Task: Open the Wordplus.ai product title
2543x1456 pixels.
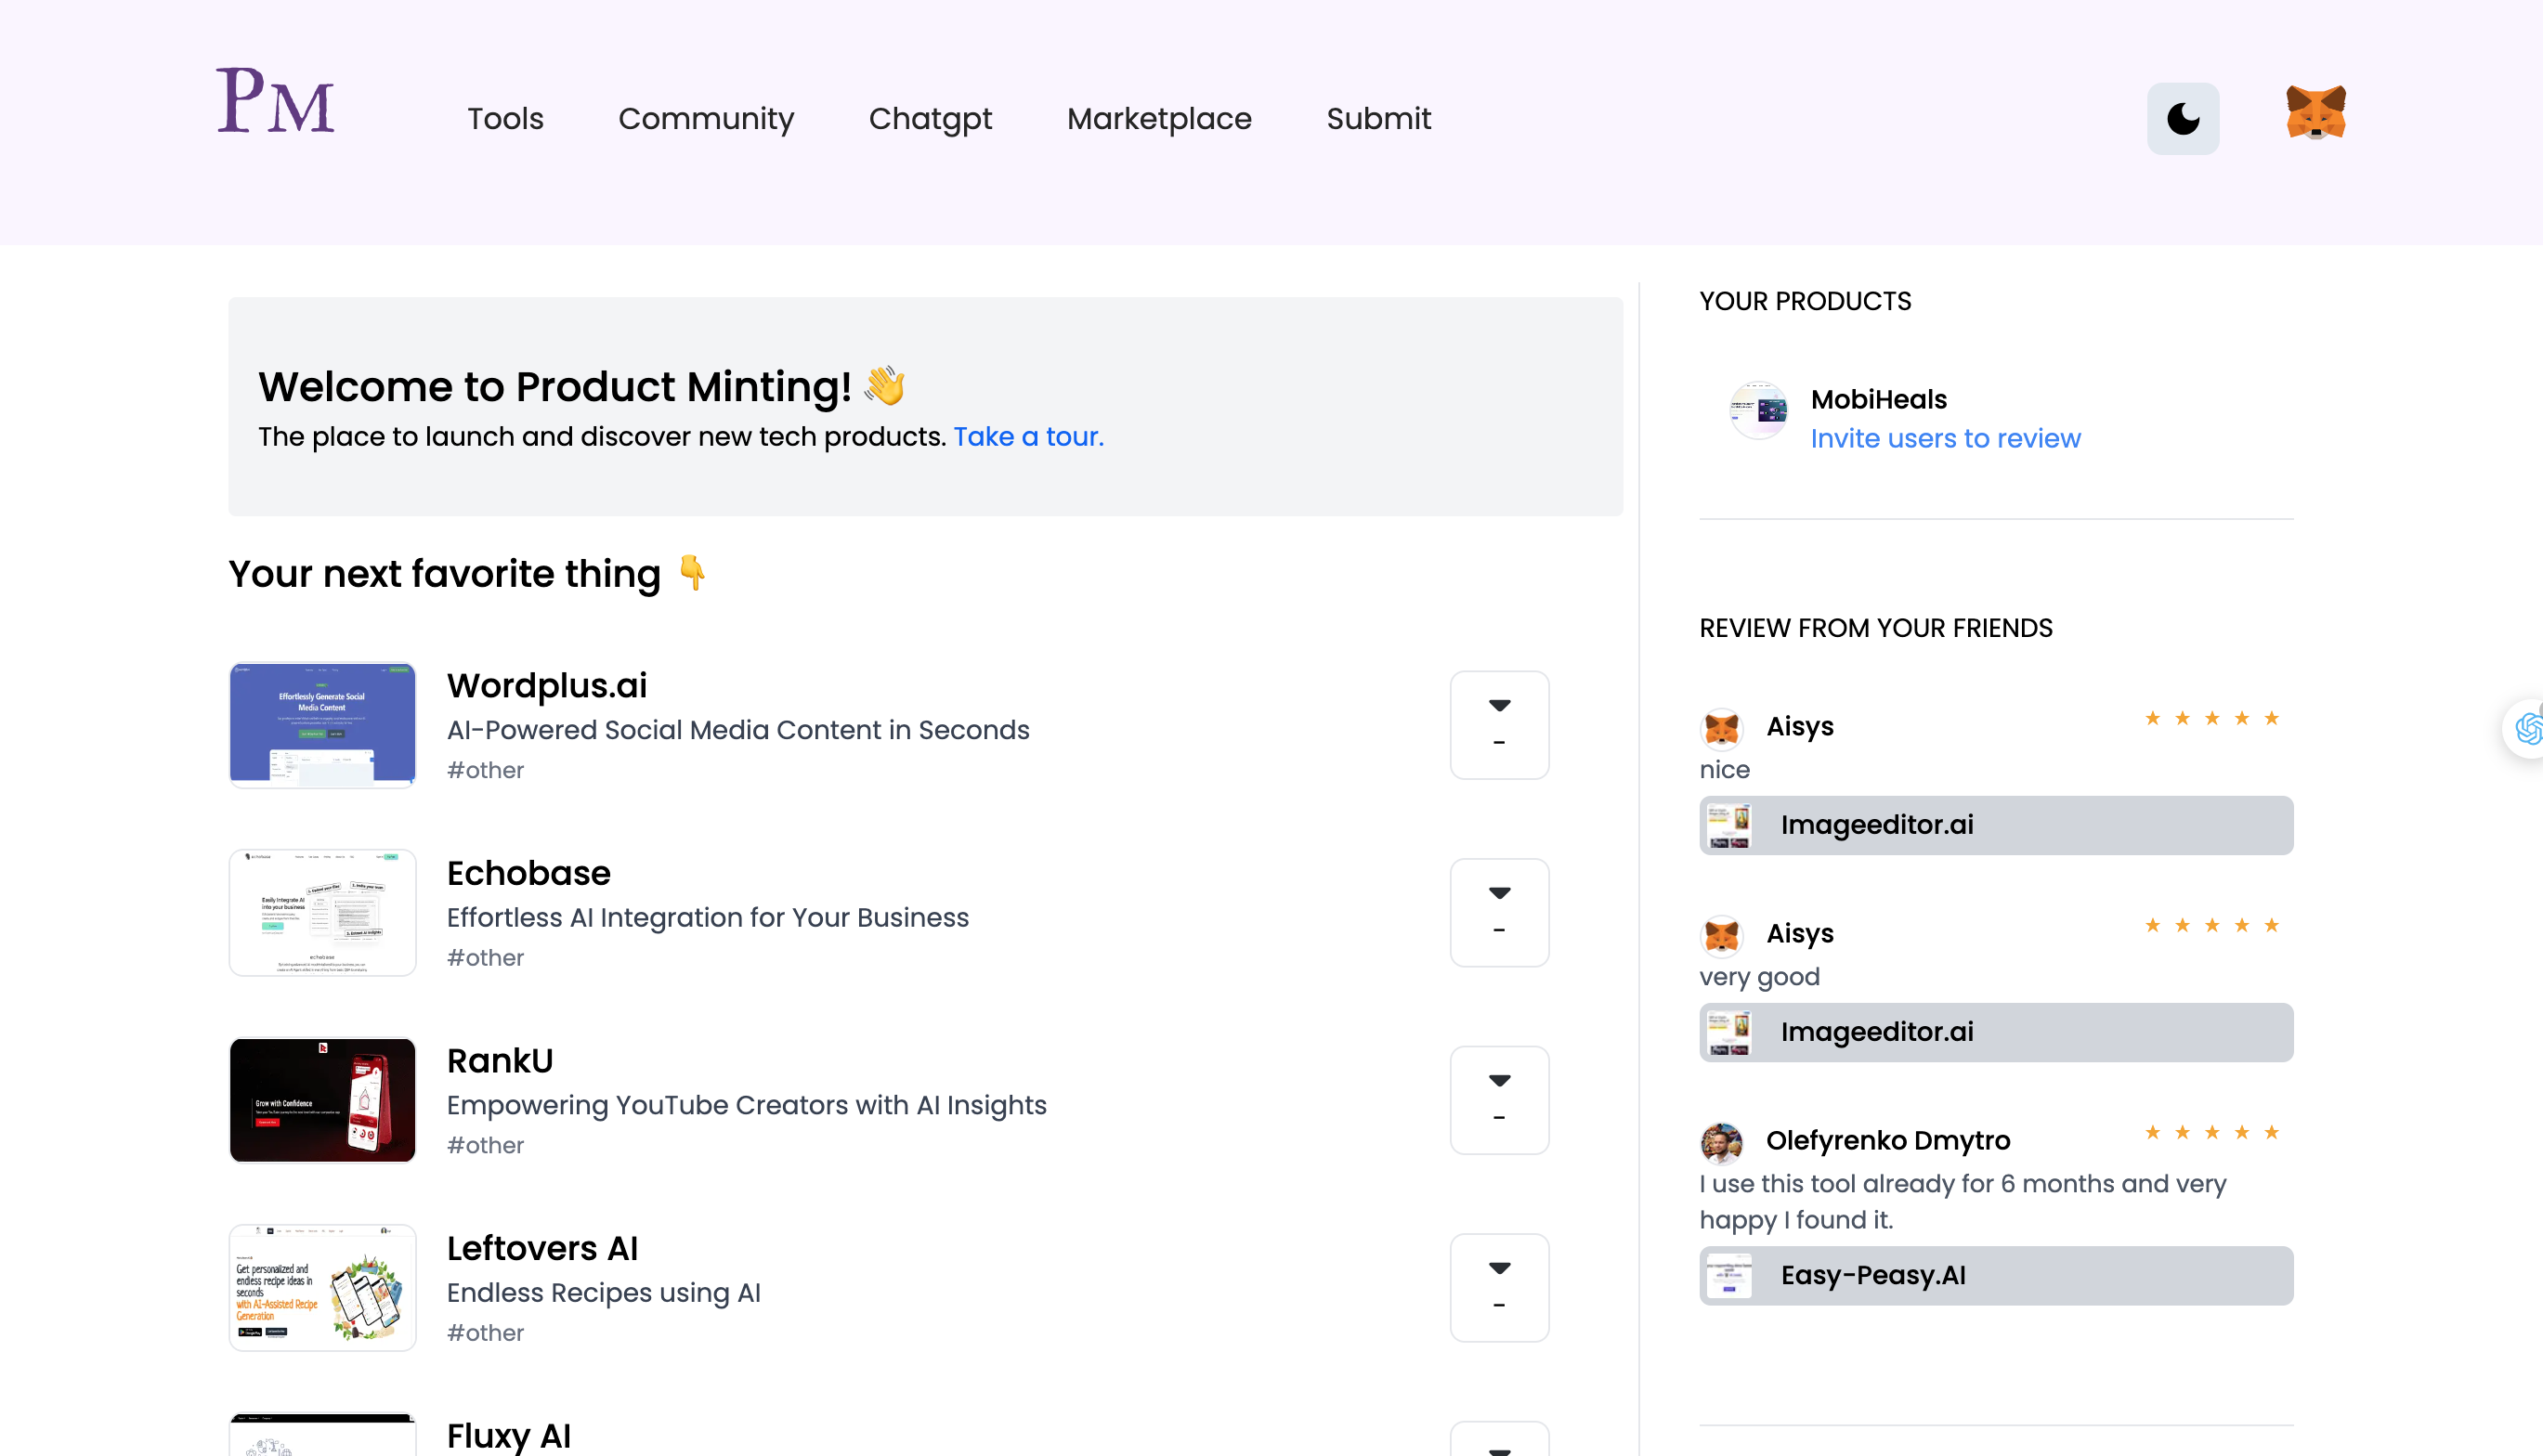Action: click(x=547, y=685)
